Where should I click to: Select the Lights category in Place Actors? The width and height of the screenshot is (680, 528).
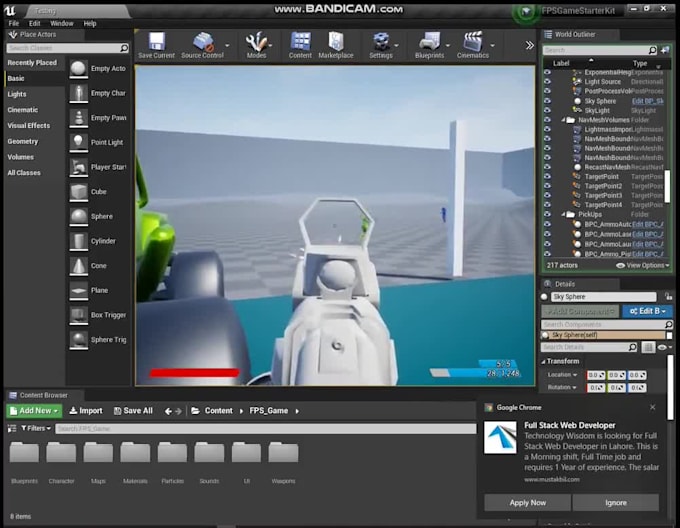(17, 94)
